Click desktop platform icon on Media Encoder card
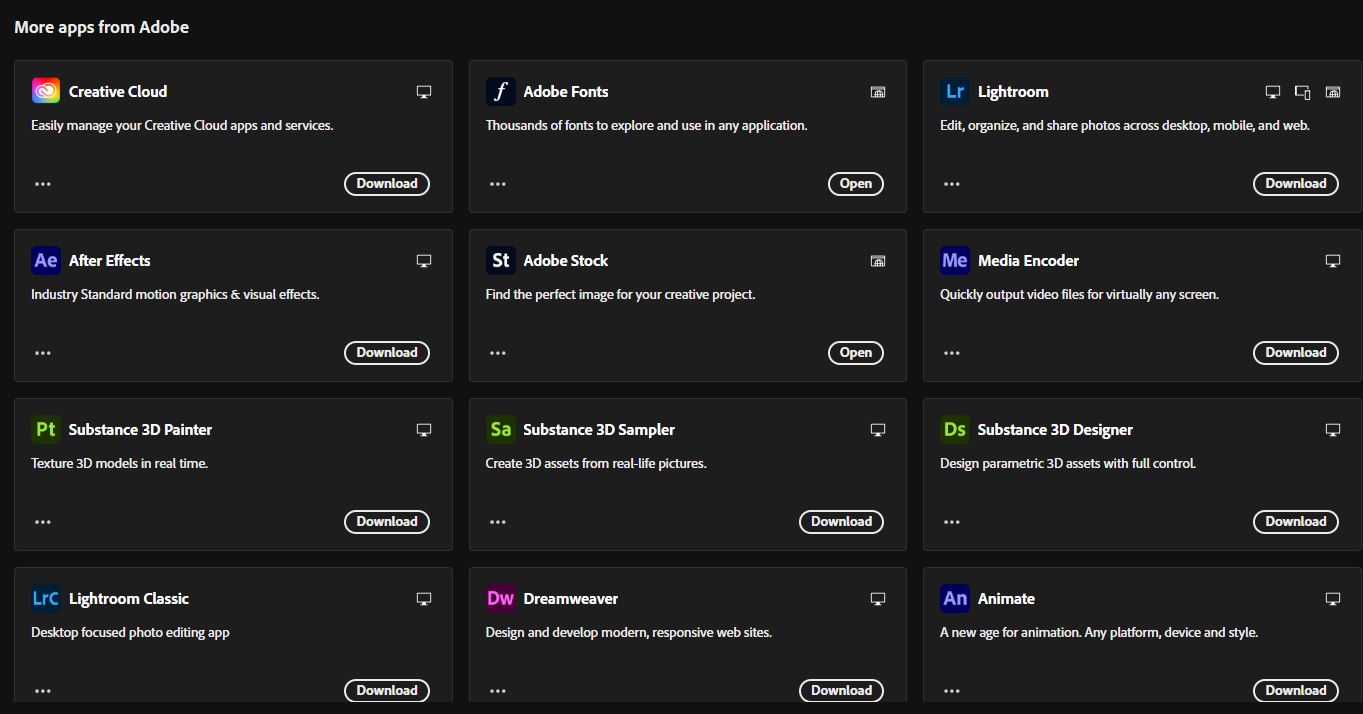The image size is (1363, 714). 1333,261
